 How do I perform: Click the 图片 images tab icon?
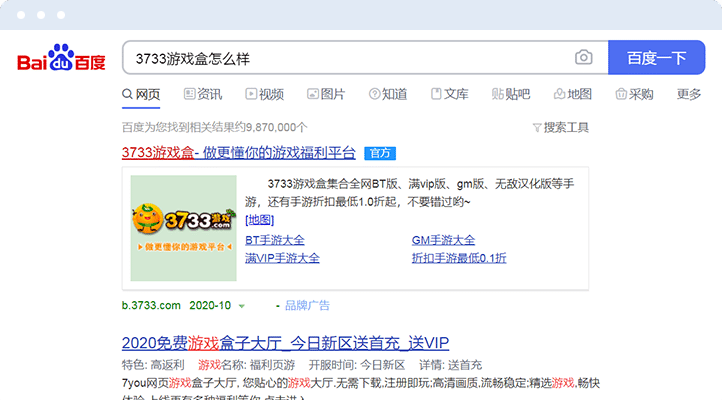point(312,94)
